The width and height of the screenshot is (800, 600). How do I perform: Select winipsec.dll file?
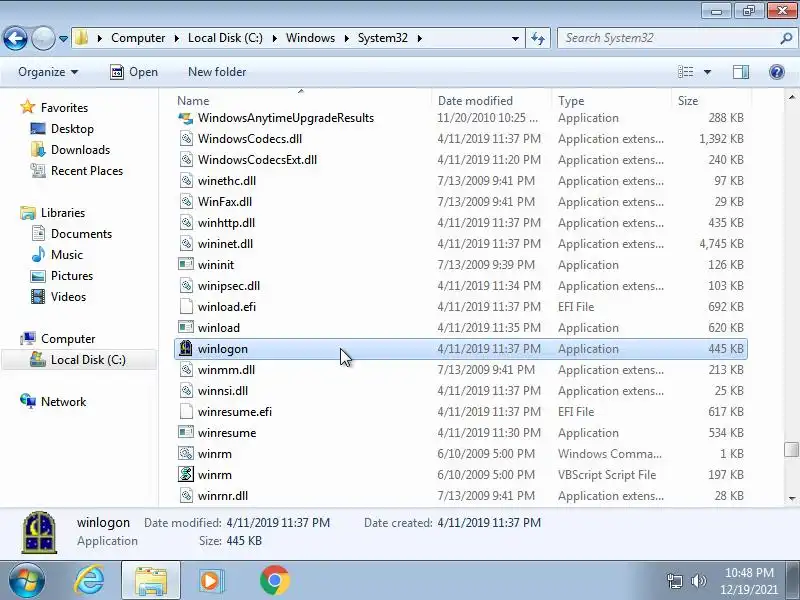(x=229, y=286)
